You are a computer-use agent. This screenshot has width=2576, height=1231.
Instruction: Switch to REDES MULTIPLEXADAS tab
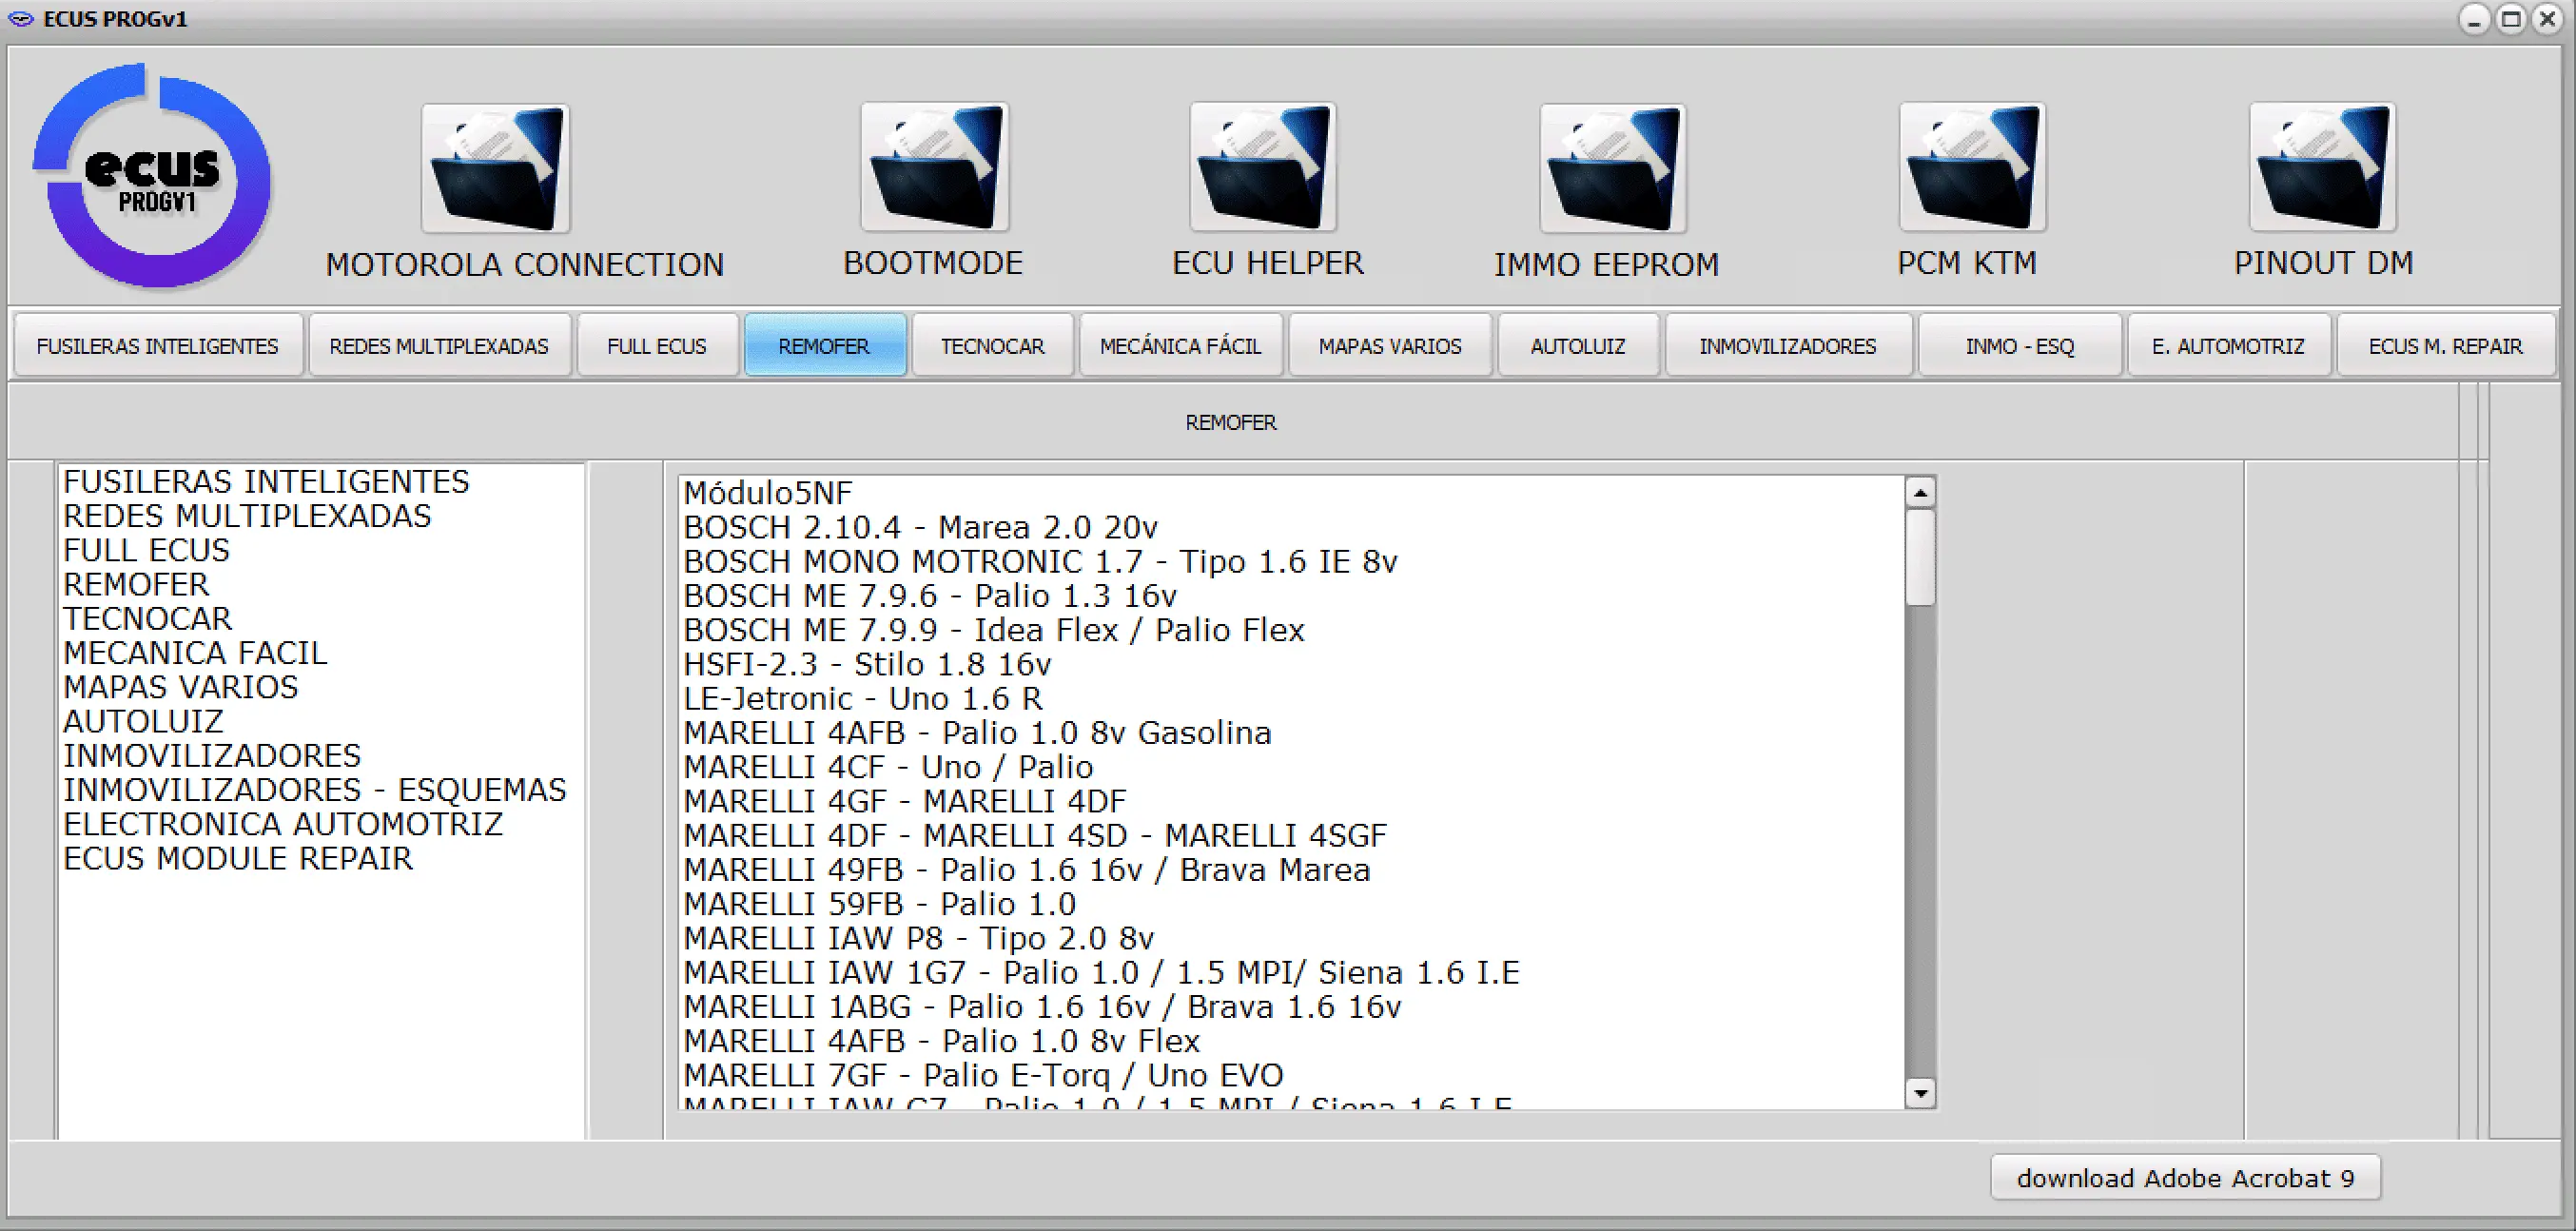pos(439,346)
